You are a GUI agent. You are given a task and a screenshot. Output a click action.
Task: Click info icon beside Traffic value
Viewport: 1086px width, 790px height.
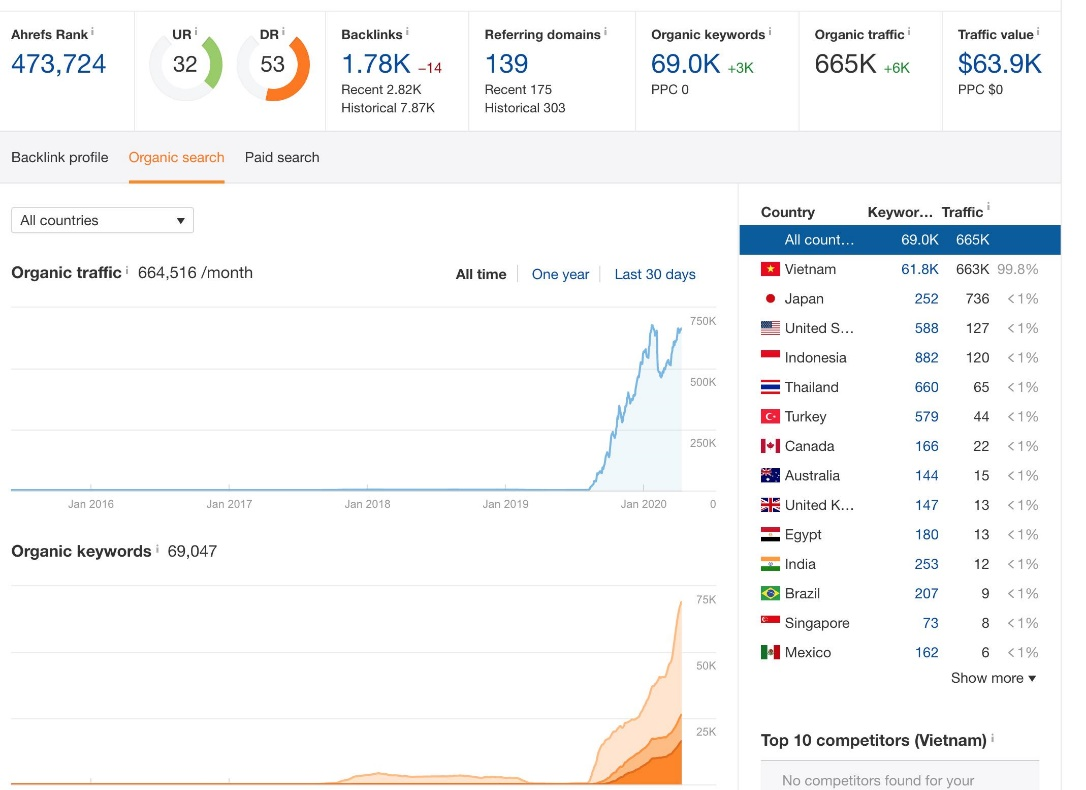tap(1038, 32)
